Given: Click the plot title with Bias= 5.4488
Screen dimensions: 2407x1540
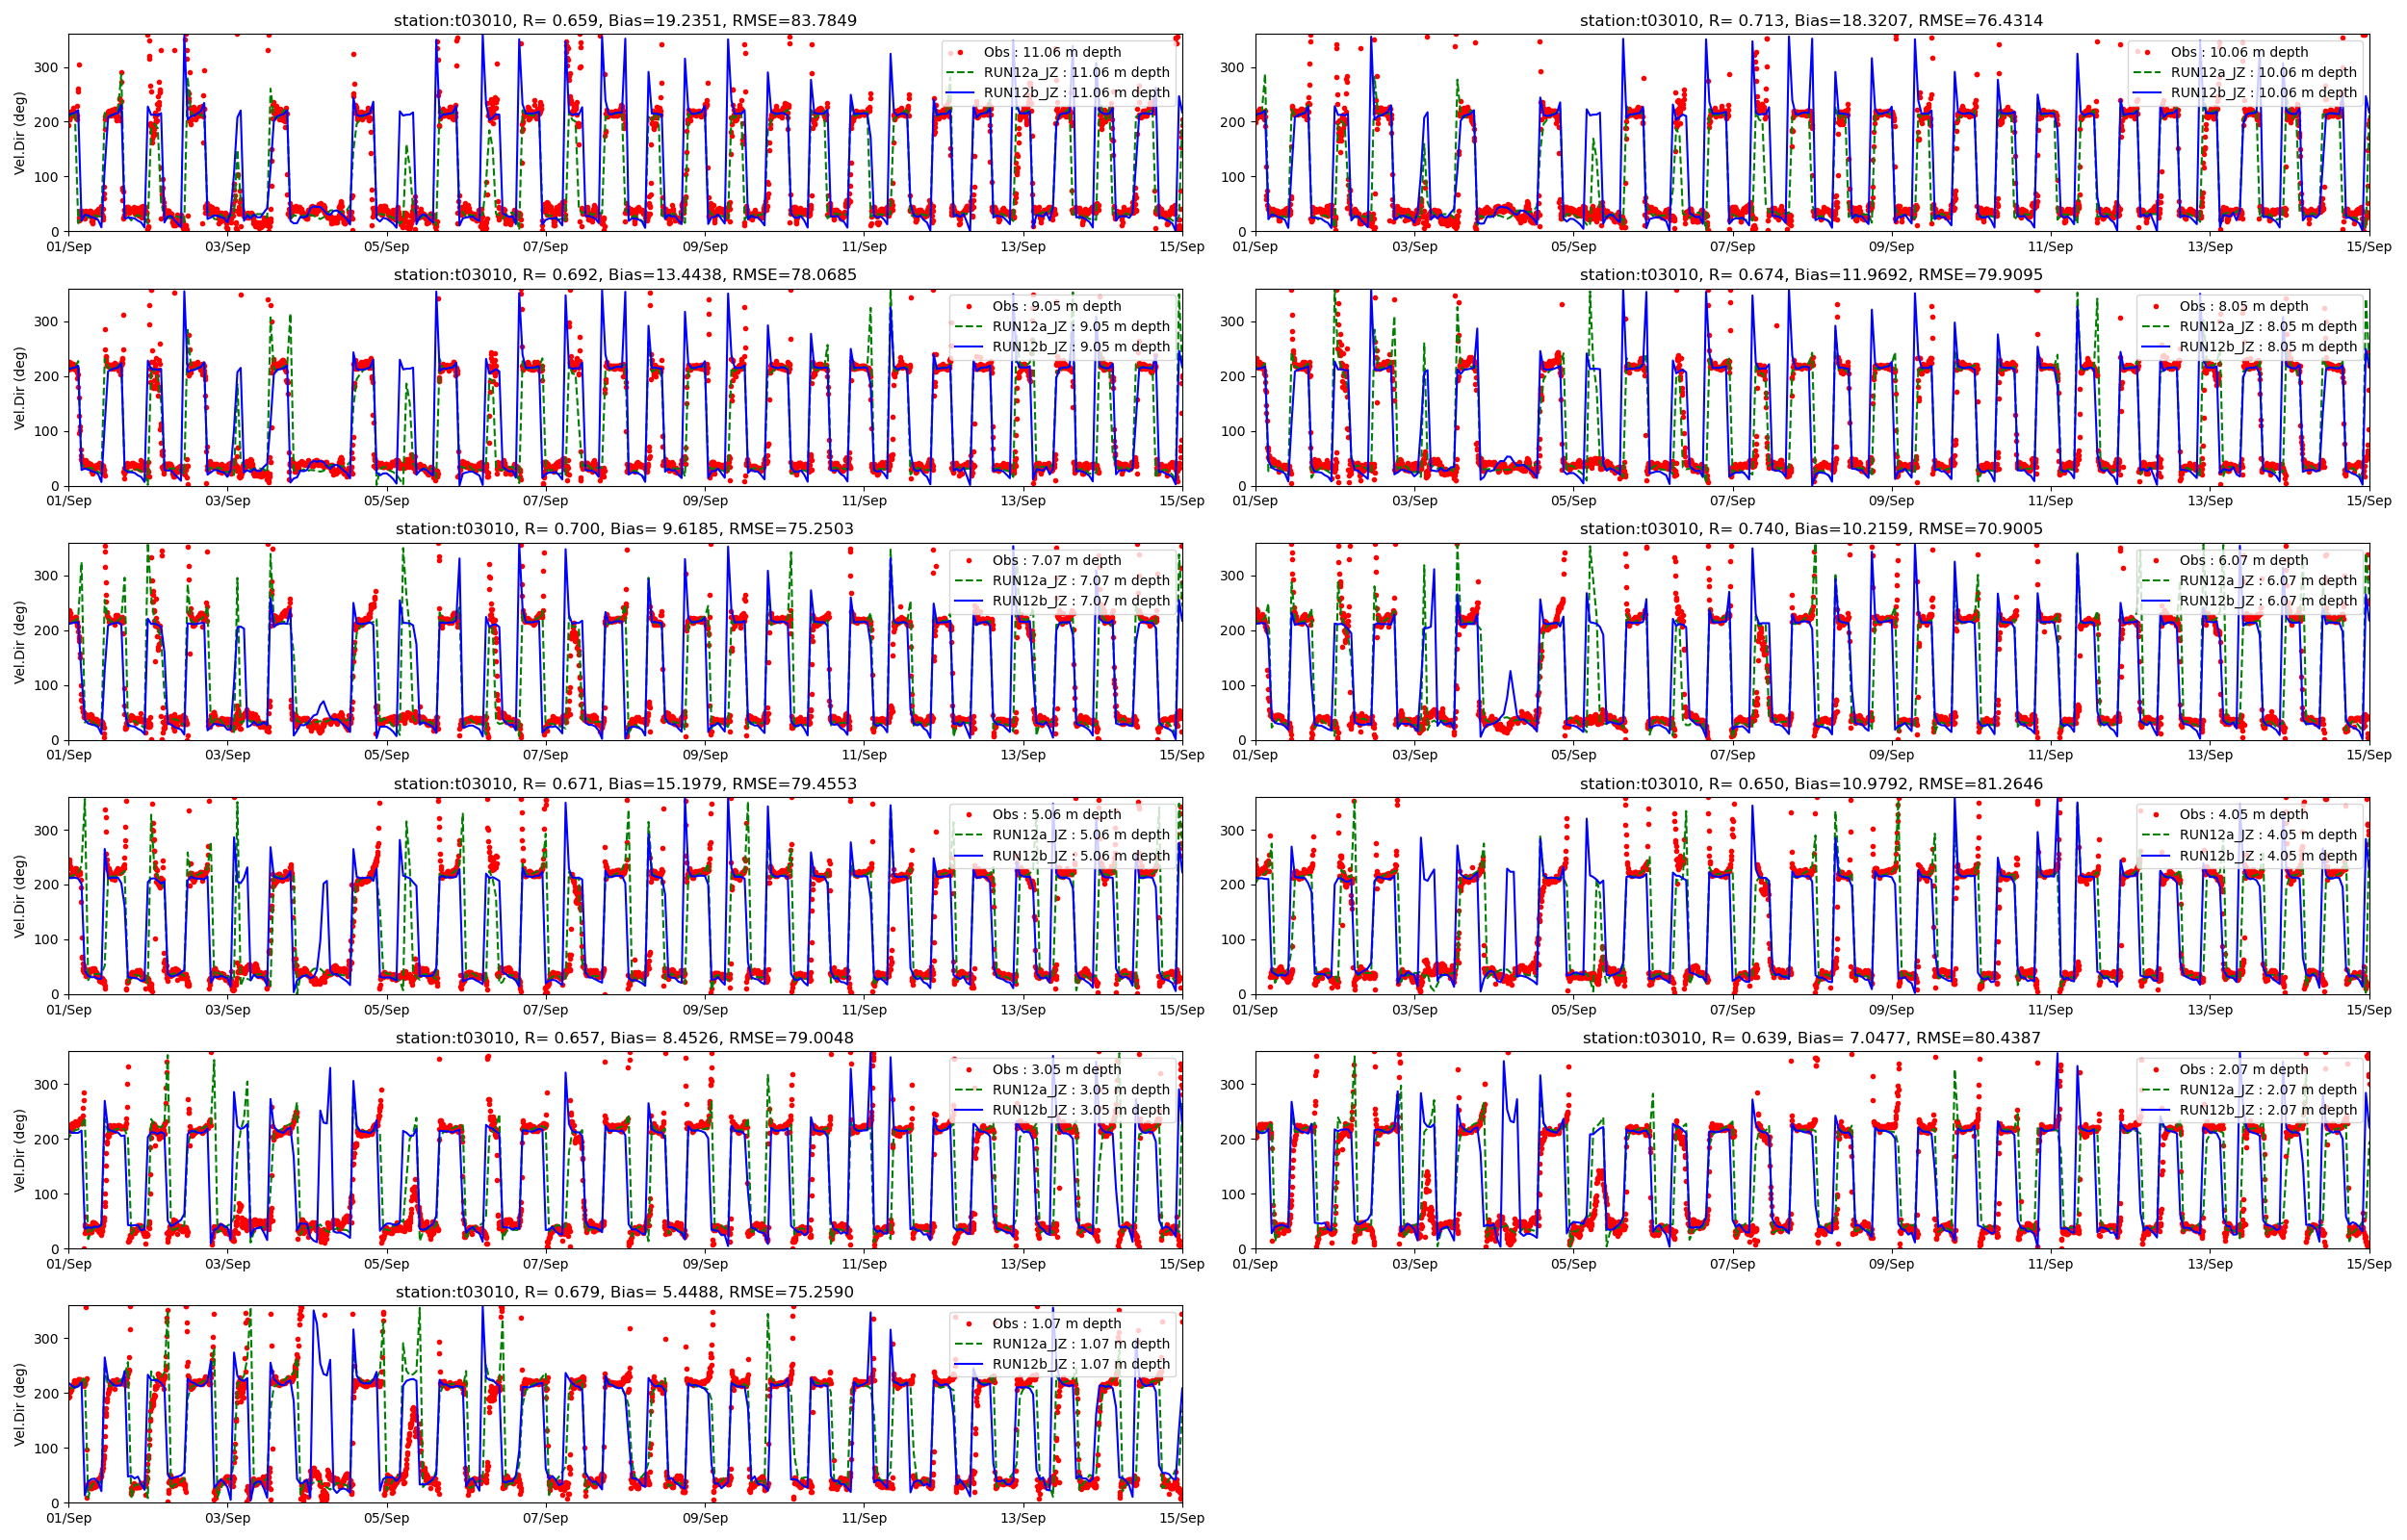Looking at the screenshot, I should click(624, 1292).
